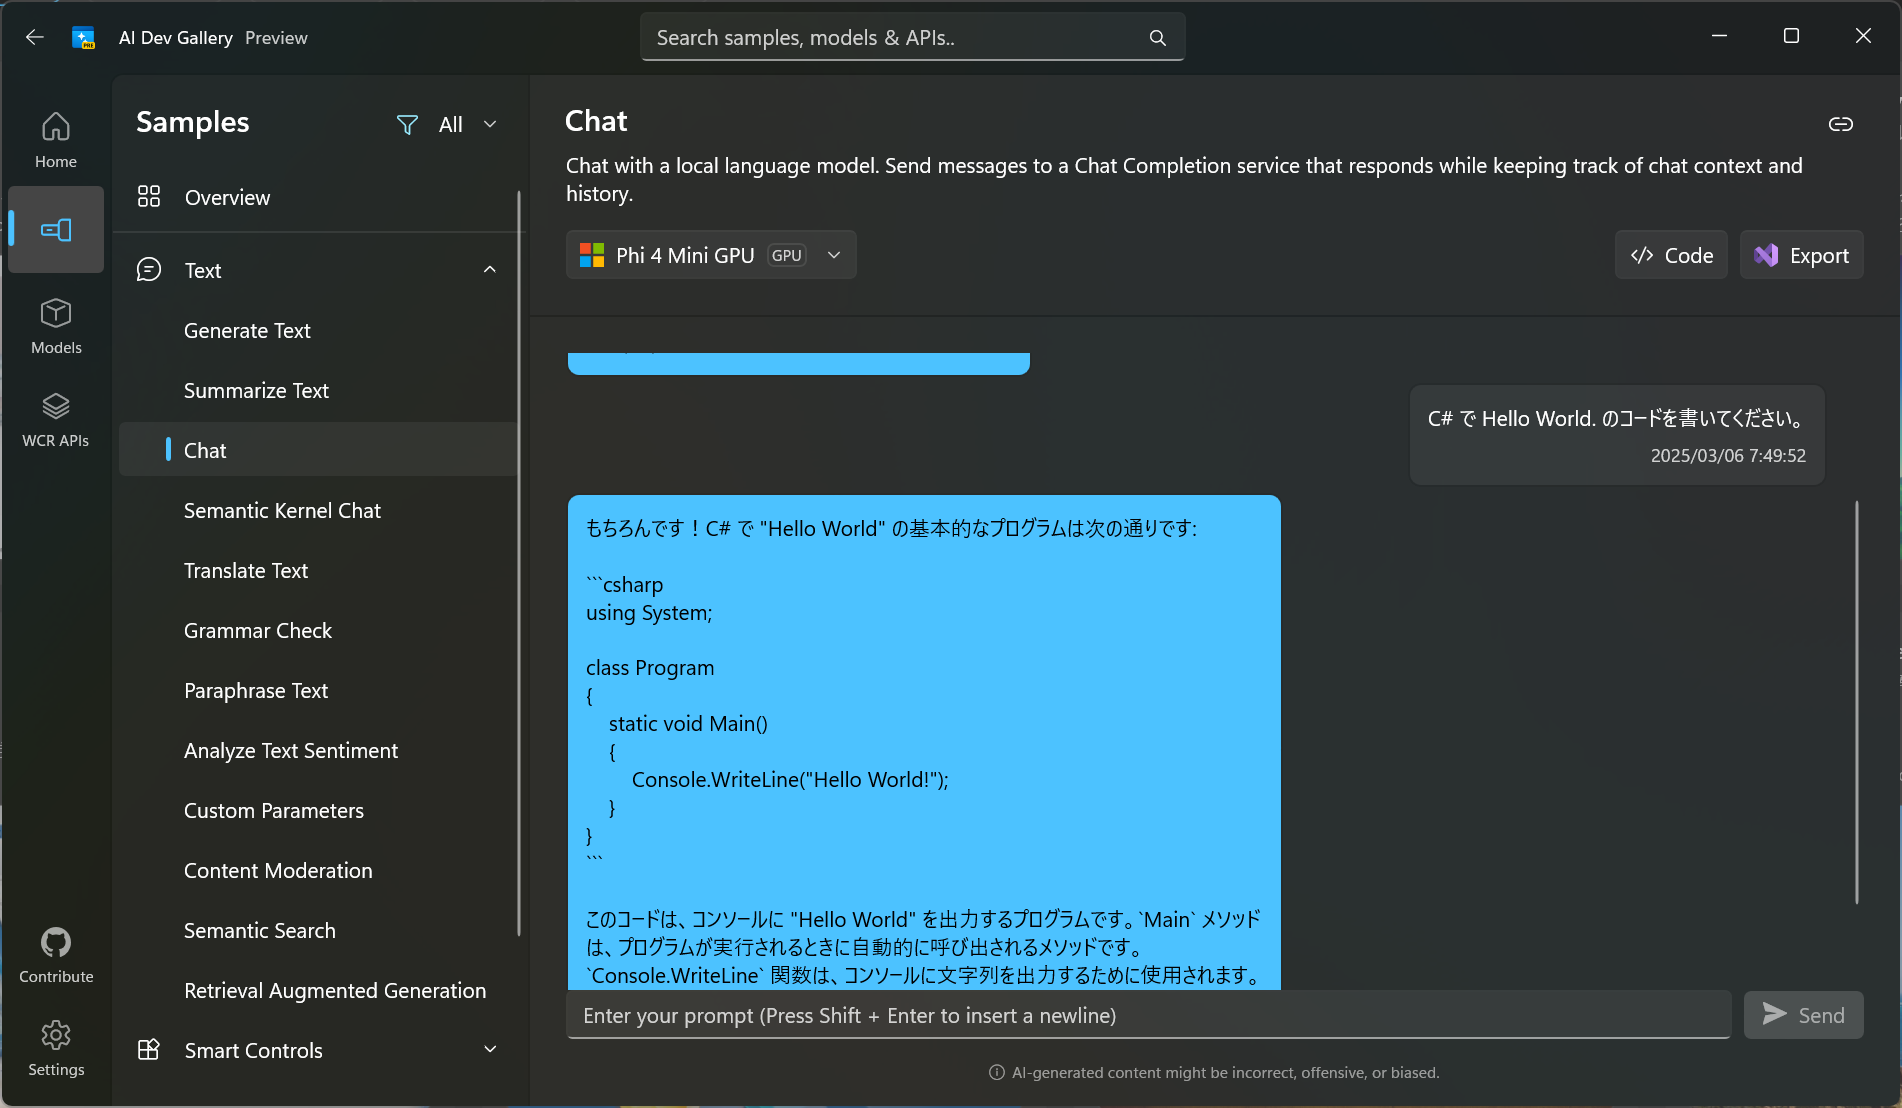The height and width of the screenshot is (1108, 1902).
Task: Click the filter funnel icon beside All
Action: 407,124
